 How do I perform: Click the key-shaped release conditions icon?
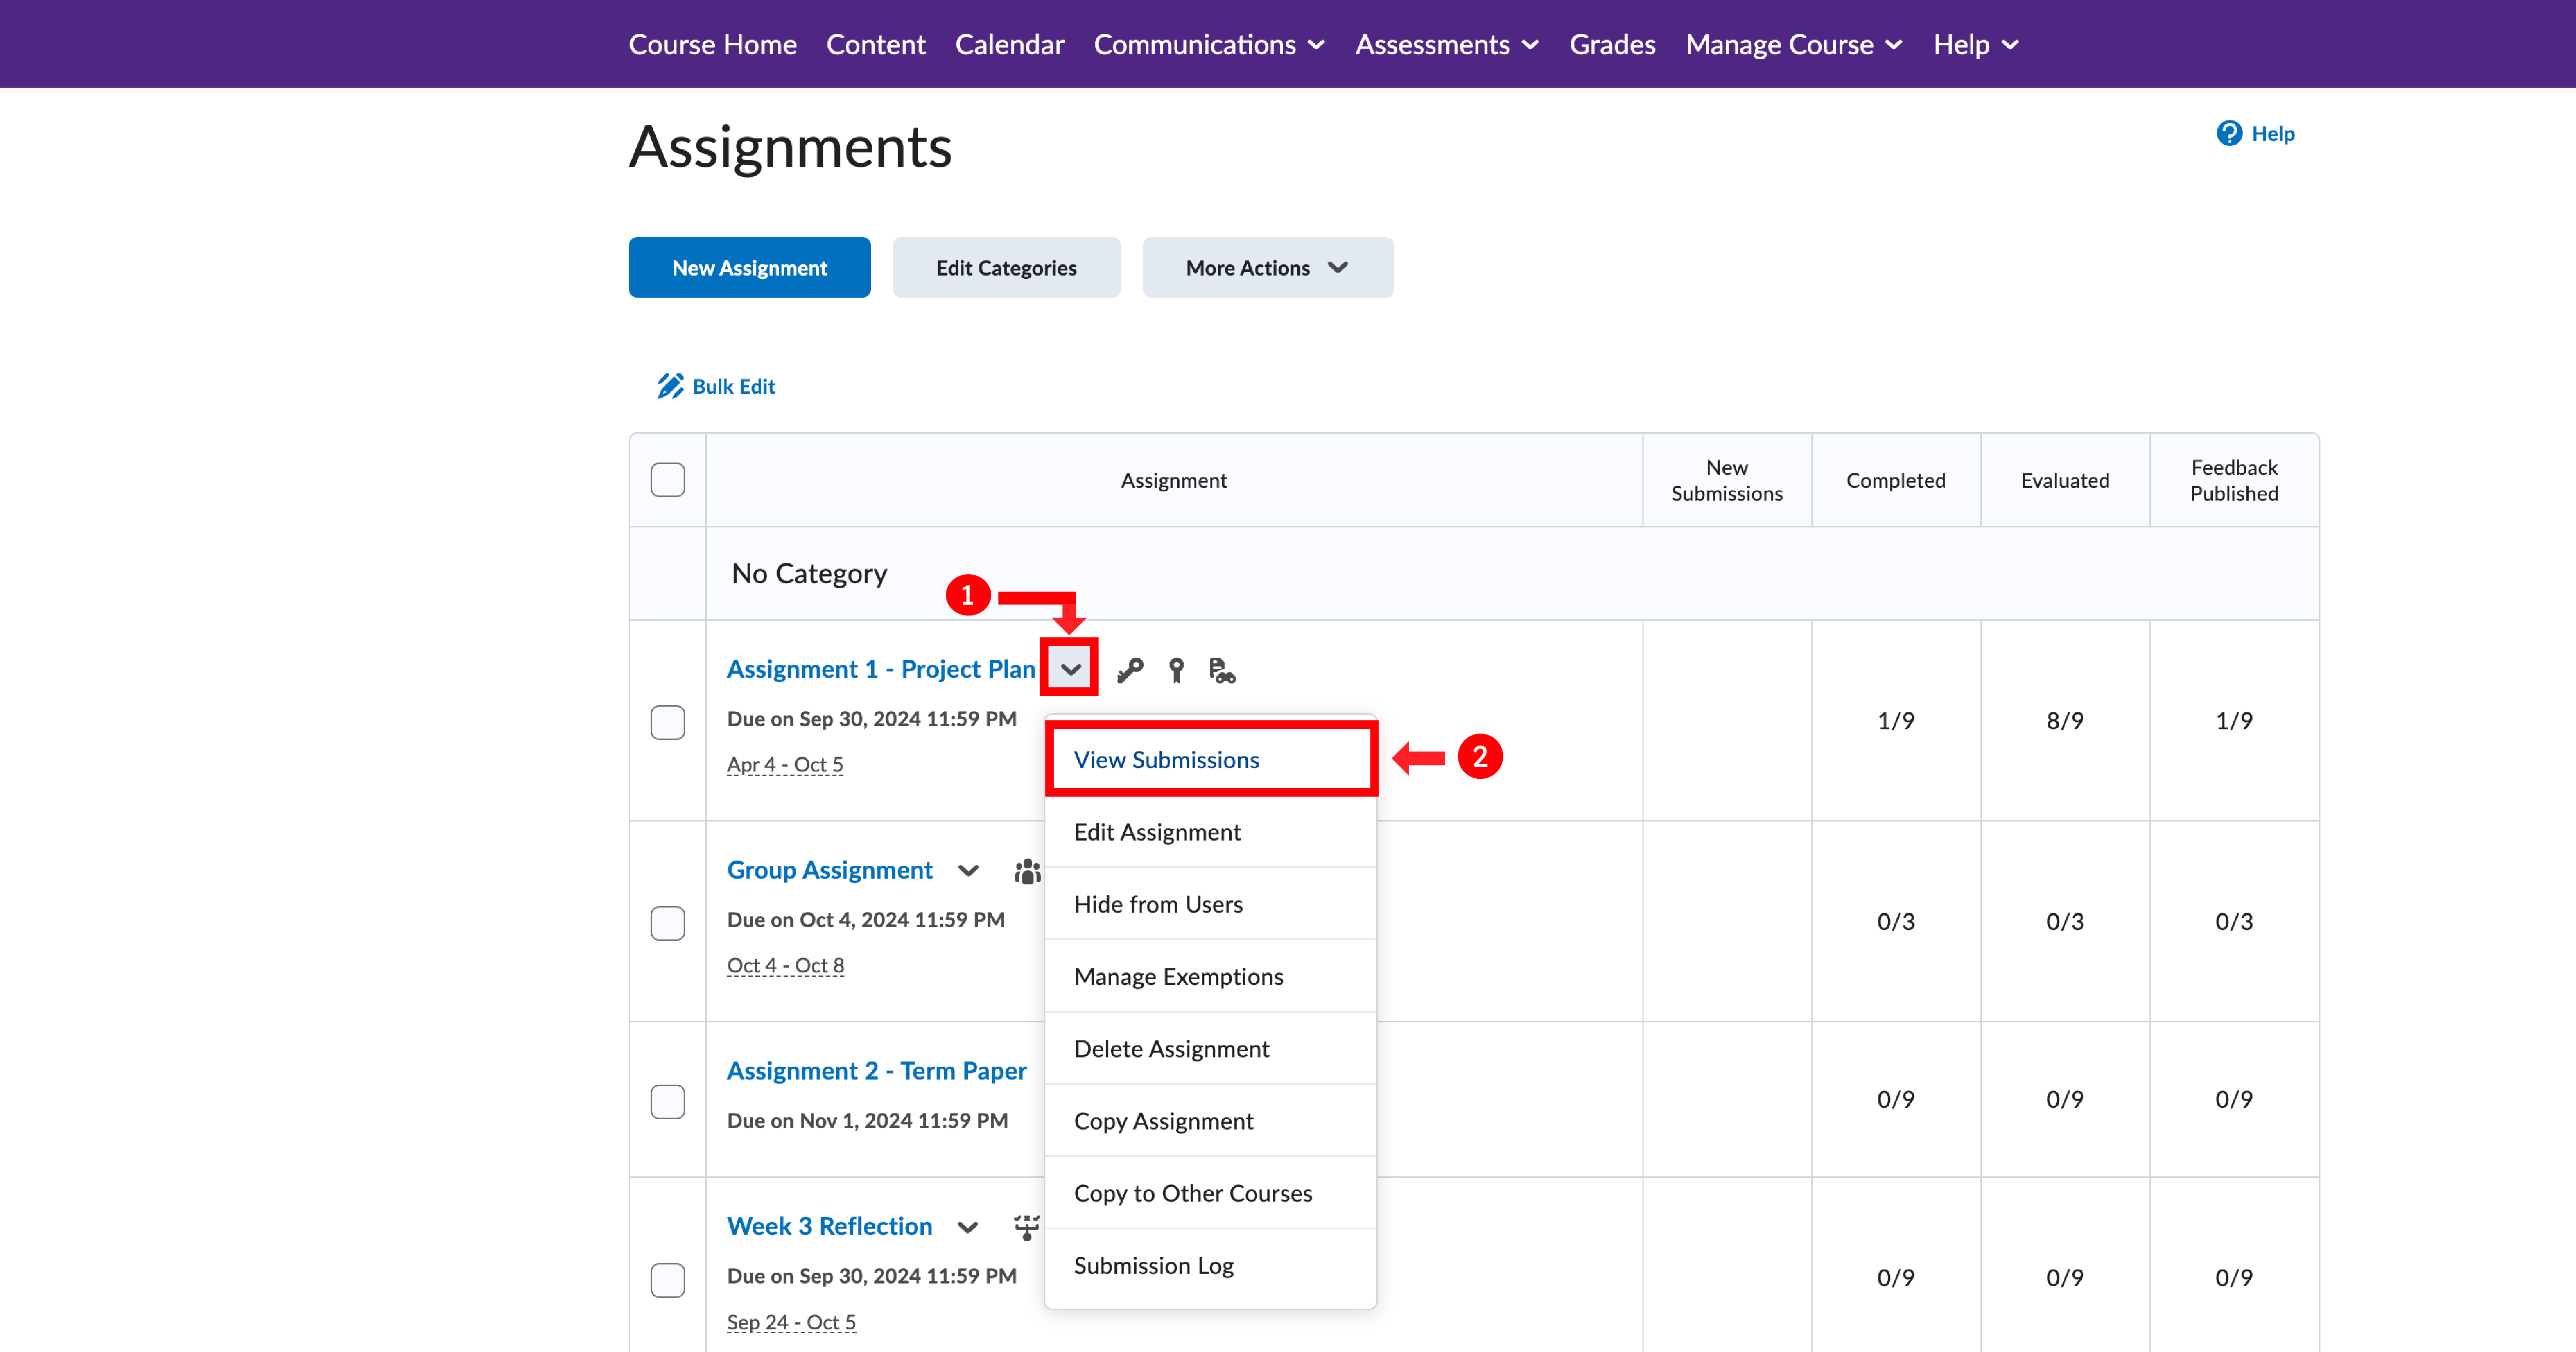click(1130, 670)
